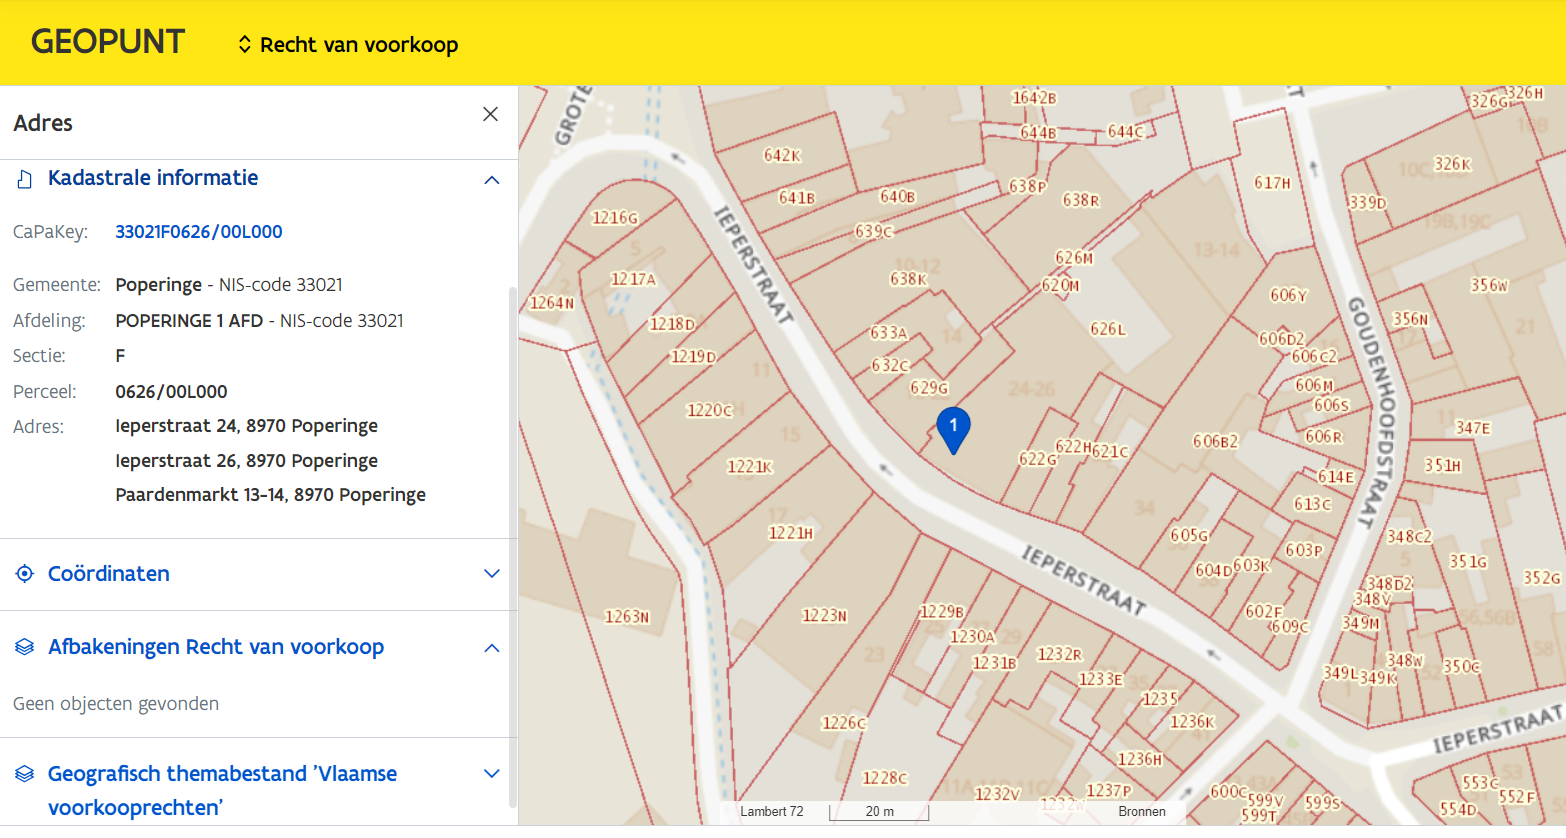Screen dimensions: 1566x838
Task: Click the blue map marker numbered 1
Action: [953, 427]
